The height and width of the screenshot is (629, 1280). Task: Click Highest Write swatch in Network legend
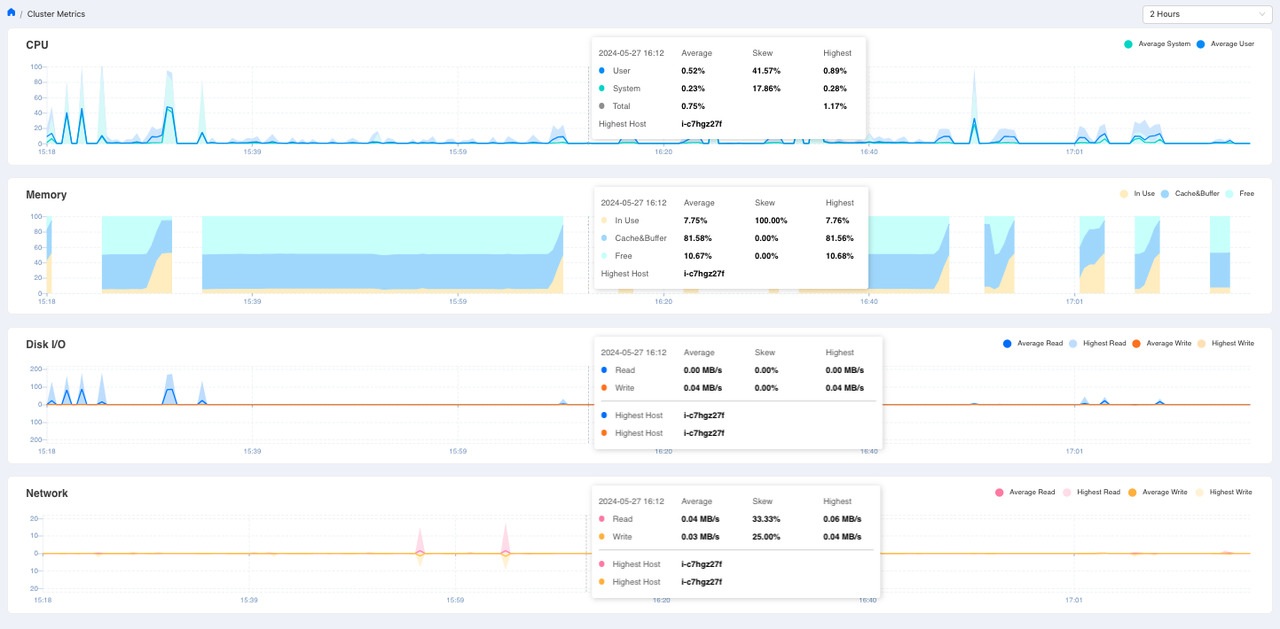[x=1199, y=493]
